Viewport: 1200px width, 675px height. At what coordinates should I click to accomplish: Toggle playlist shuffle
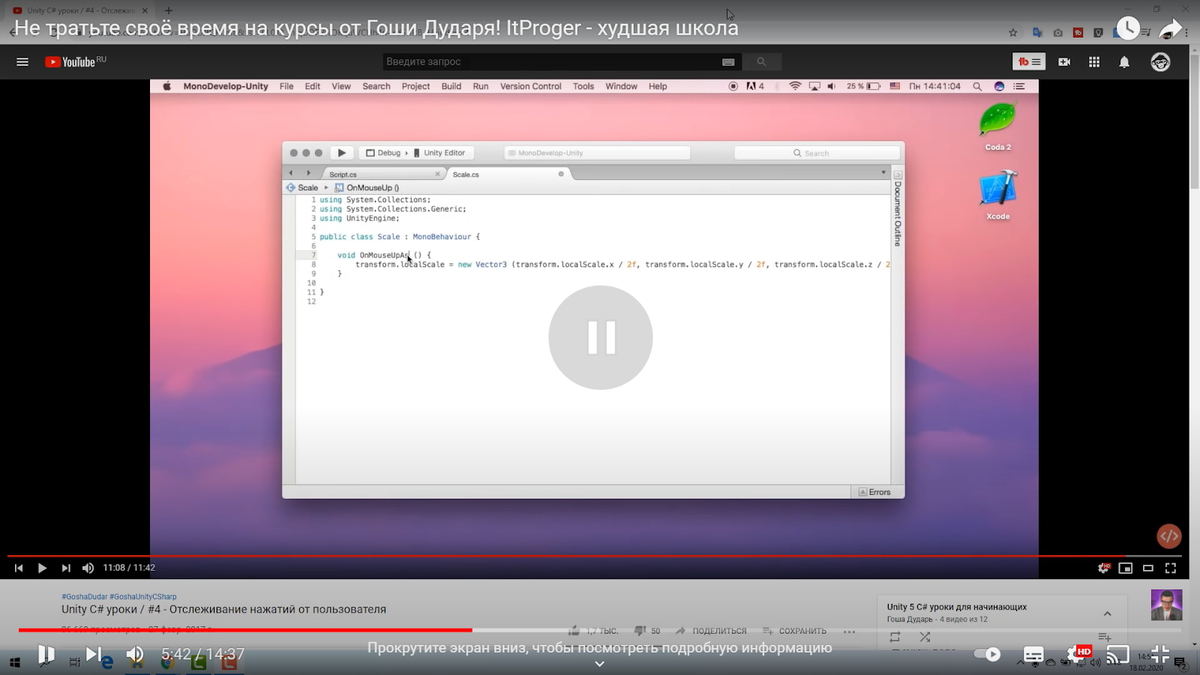925,637
